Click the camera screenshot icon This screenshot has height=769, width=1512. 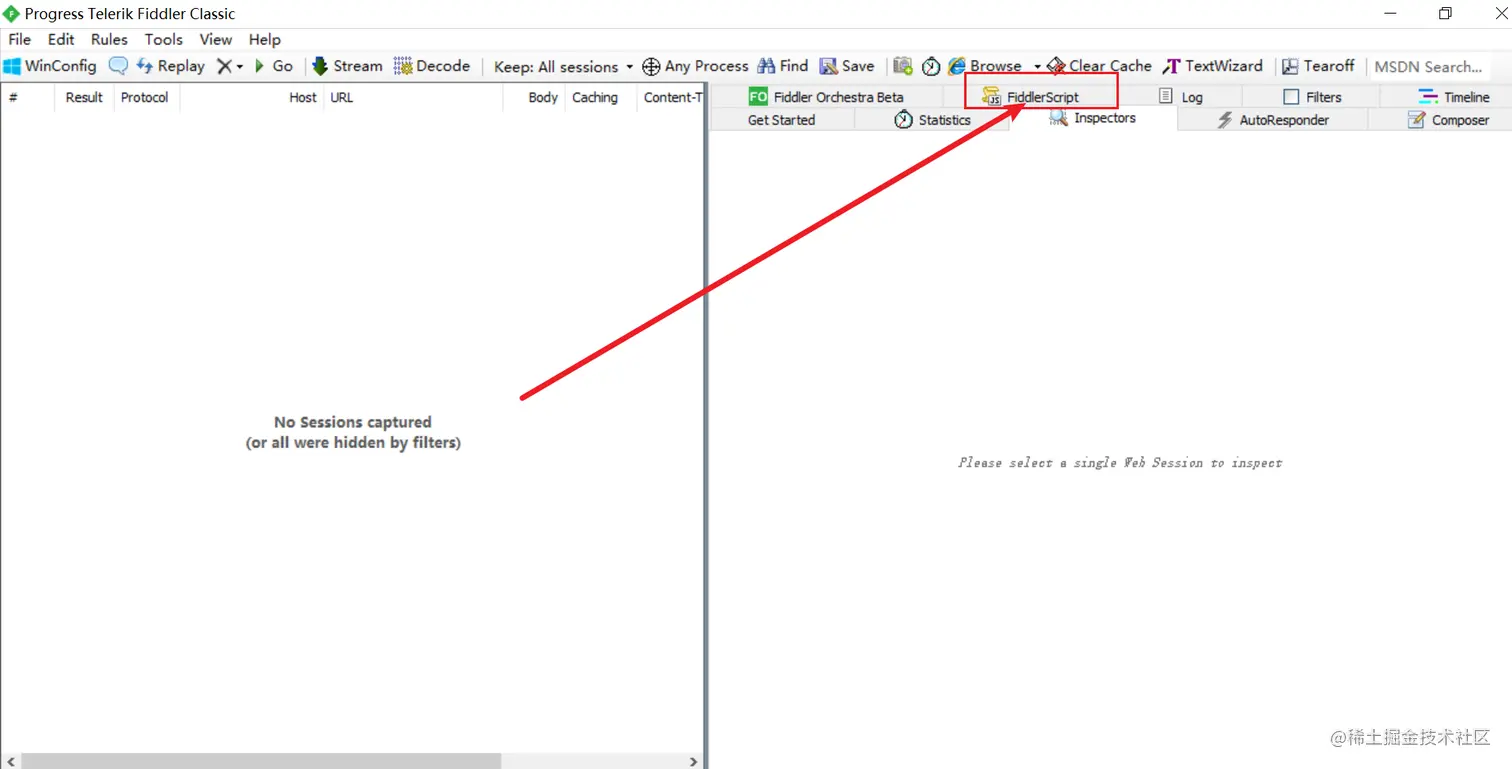[x=903, y=66]
